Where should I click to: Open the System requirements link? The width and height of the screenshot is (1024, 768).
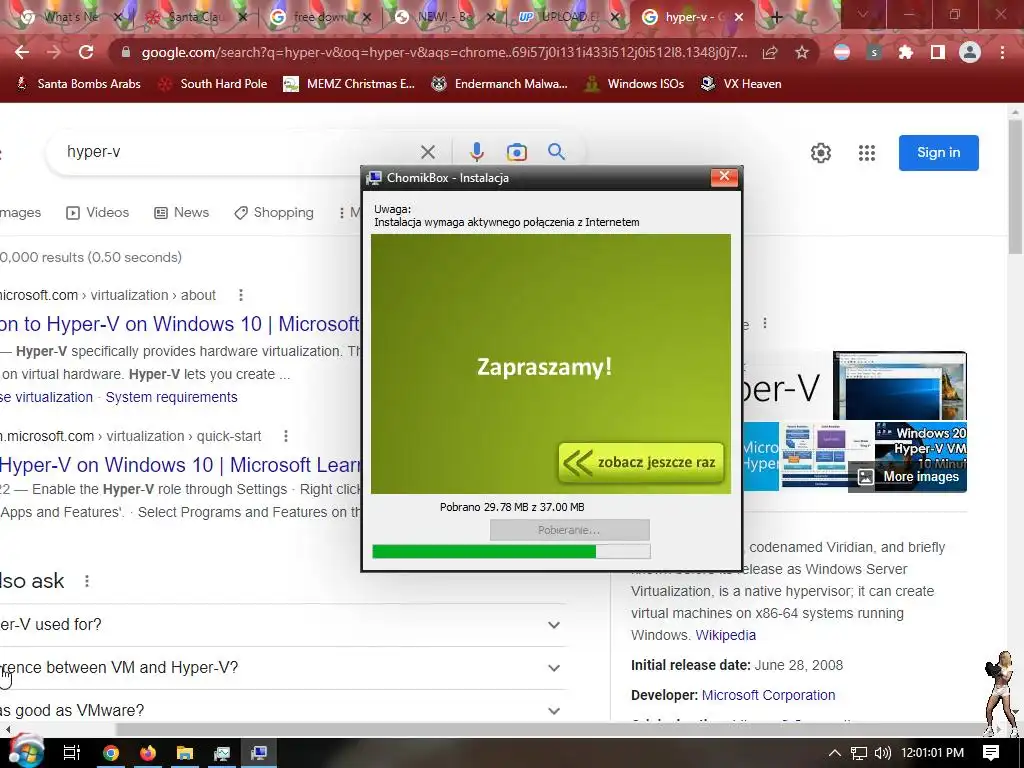tap(172, 397)
